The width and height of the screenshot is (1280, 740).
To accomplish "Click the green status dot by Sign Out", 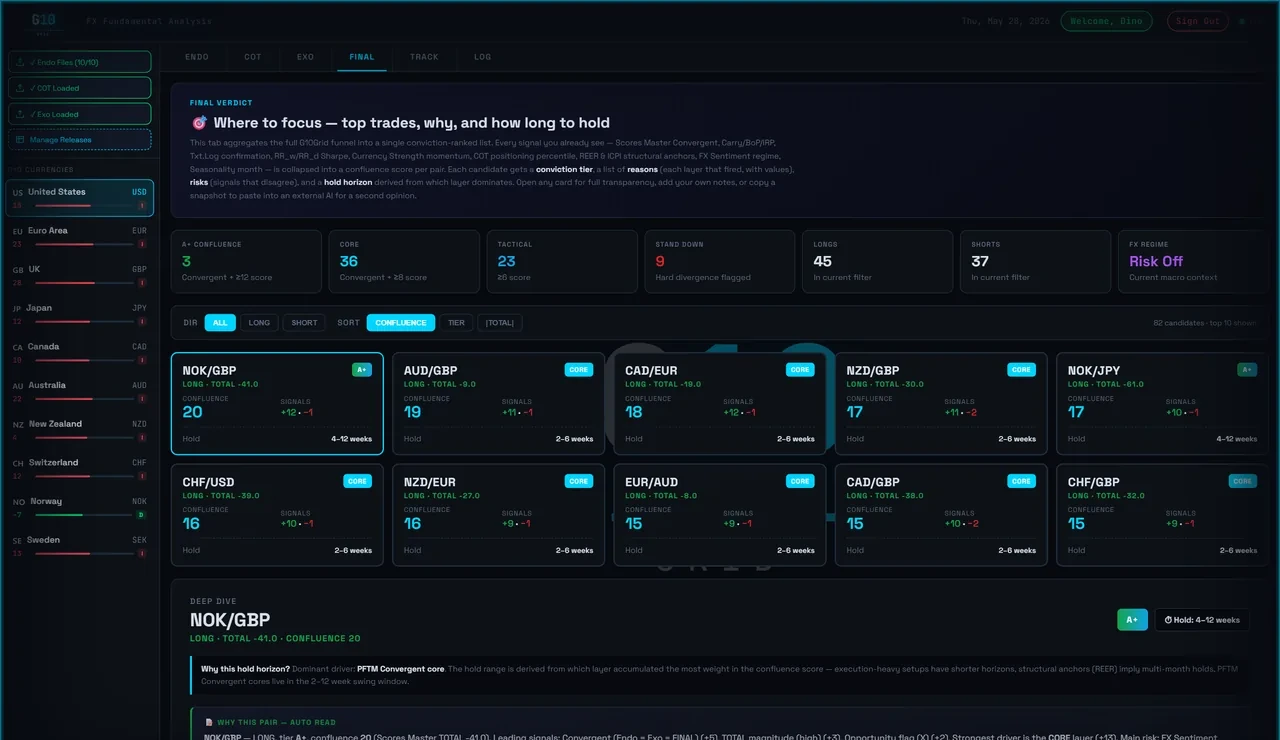I will (x=1242, y=21).
